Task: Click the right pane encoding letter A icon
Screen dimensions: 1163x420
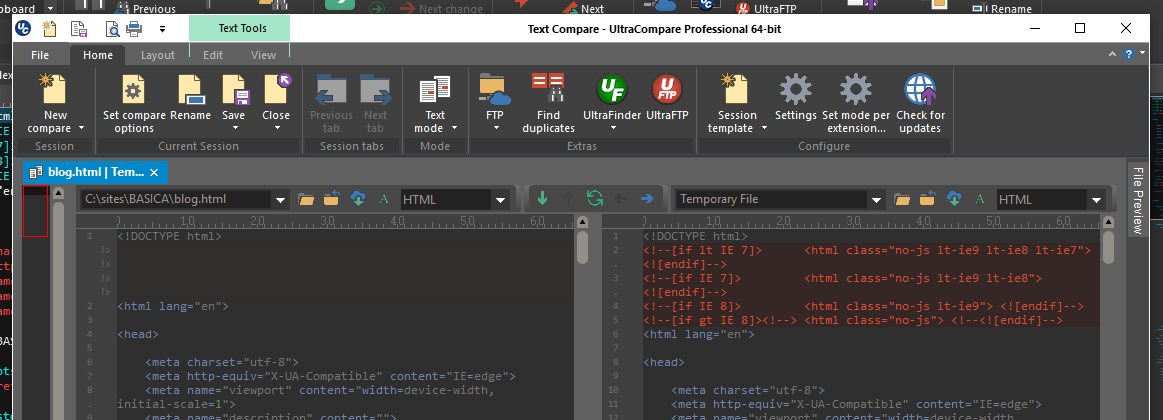Action: [x=980, y=199]
